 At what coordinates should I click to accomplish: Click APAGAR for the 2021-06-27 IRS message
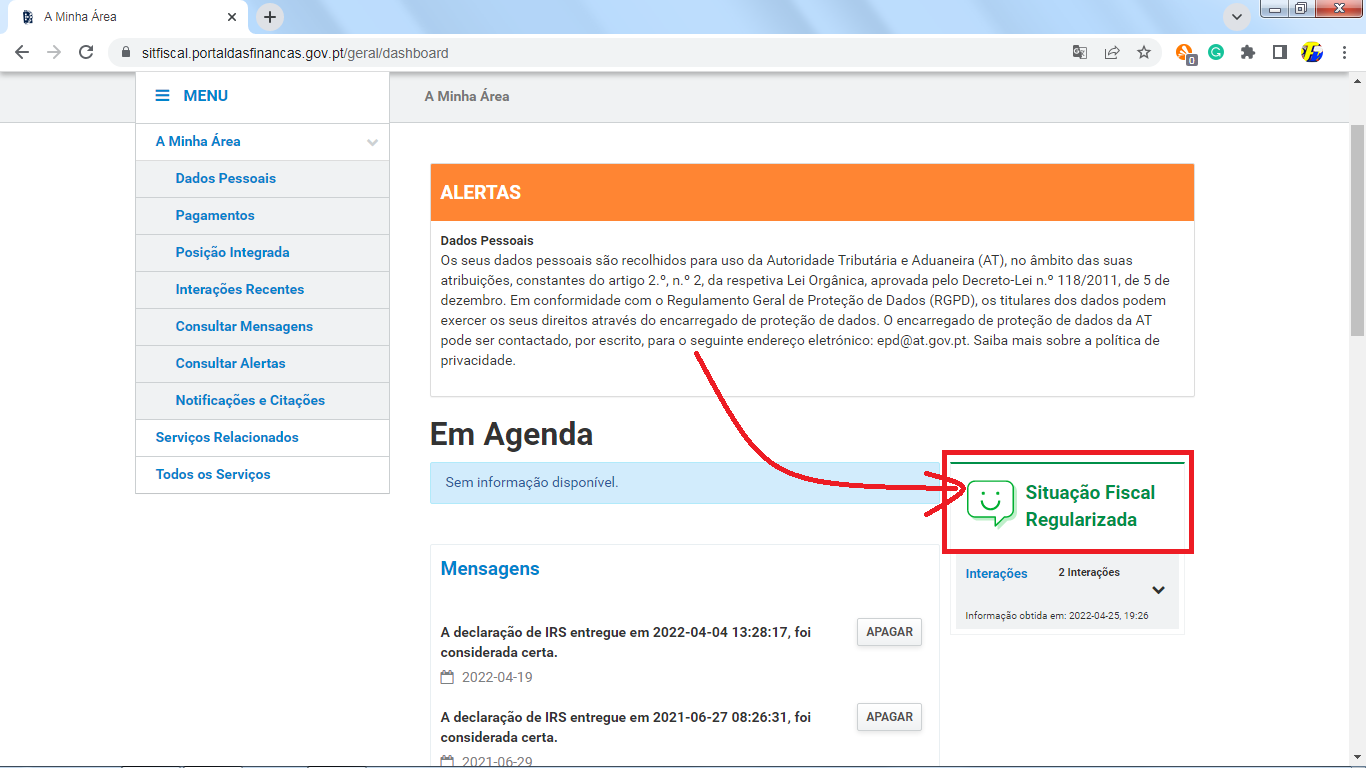click(x=889, y=717)
